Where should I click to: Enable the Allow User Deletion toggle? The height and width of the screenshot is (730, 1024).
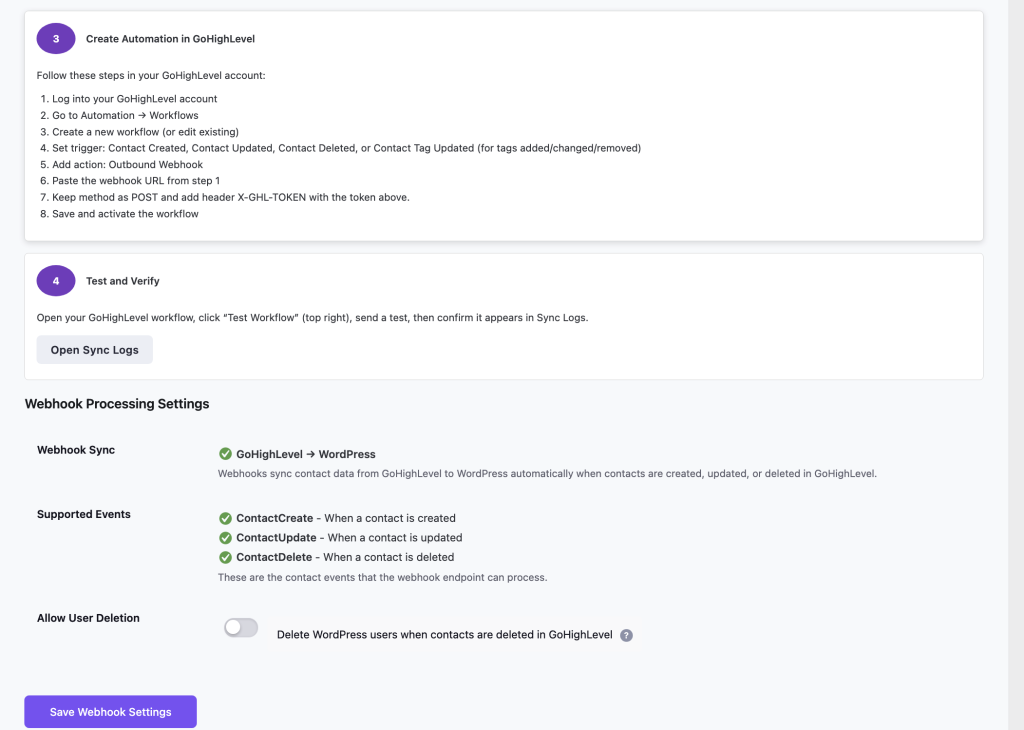point(241,627)
